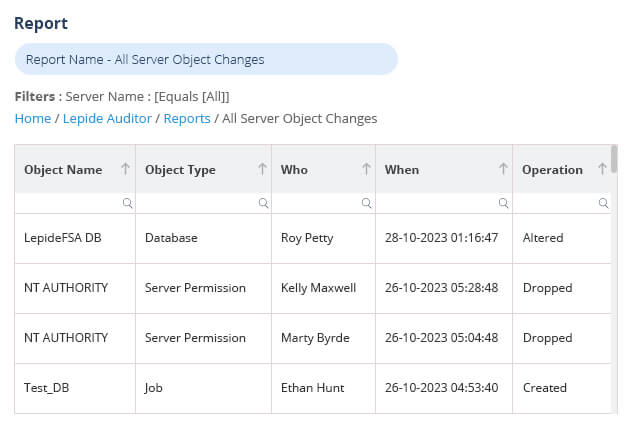Click the Object Type filter field
Viewport: 632px width, 430px height.
204,203
